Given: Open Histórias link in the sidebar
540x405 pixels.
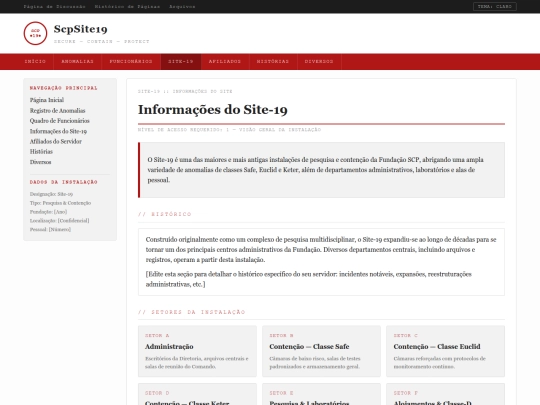Looking at the screenshot, I should [41, 152].
